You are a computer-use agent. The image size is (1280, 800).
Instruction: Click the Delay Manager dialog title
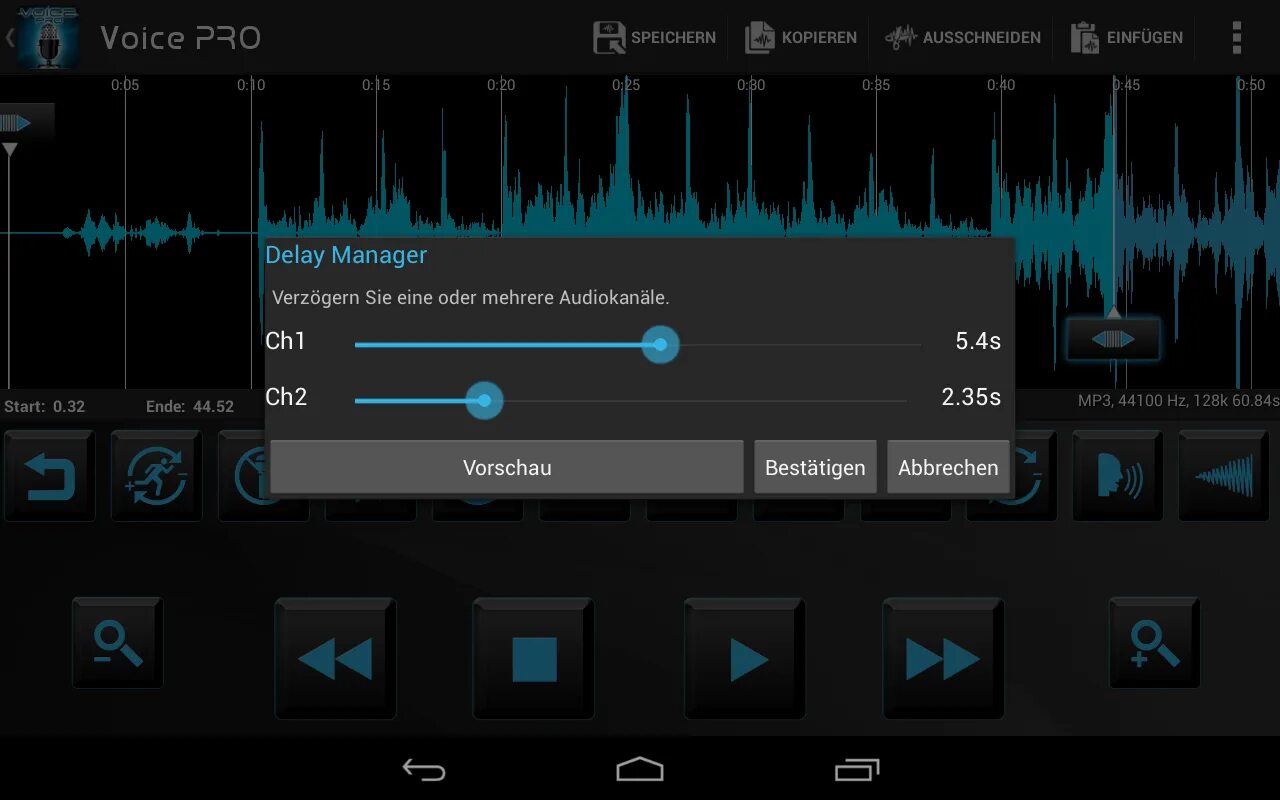pos(346,255)
